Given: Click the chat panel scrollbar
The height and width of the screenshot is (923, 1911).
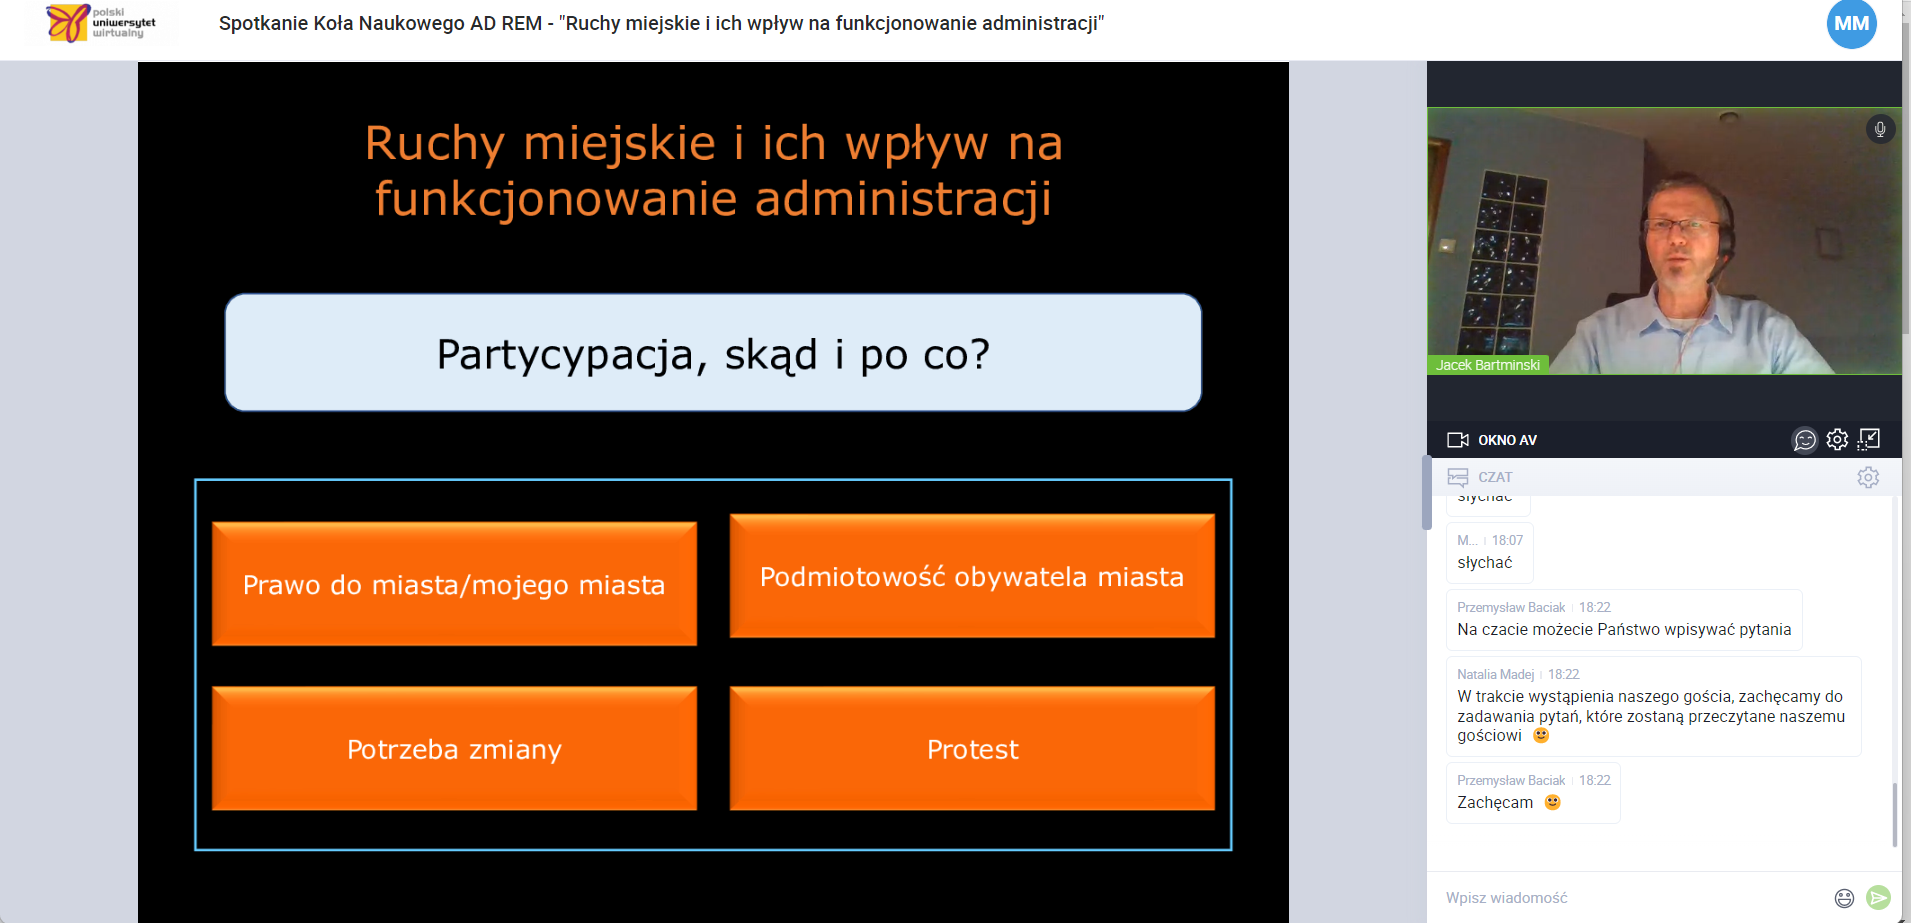Looking at the screenshot, I should tap(1894, 814).
